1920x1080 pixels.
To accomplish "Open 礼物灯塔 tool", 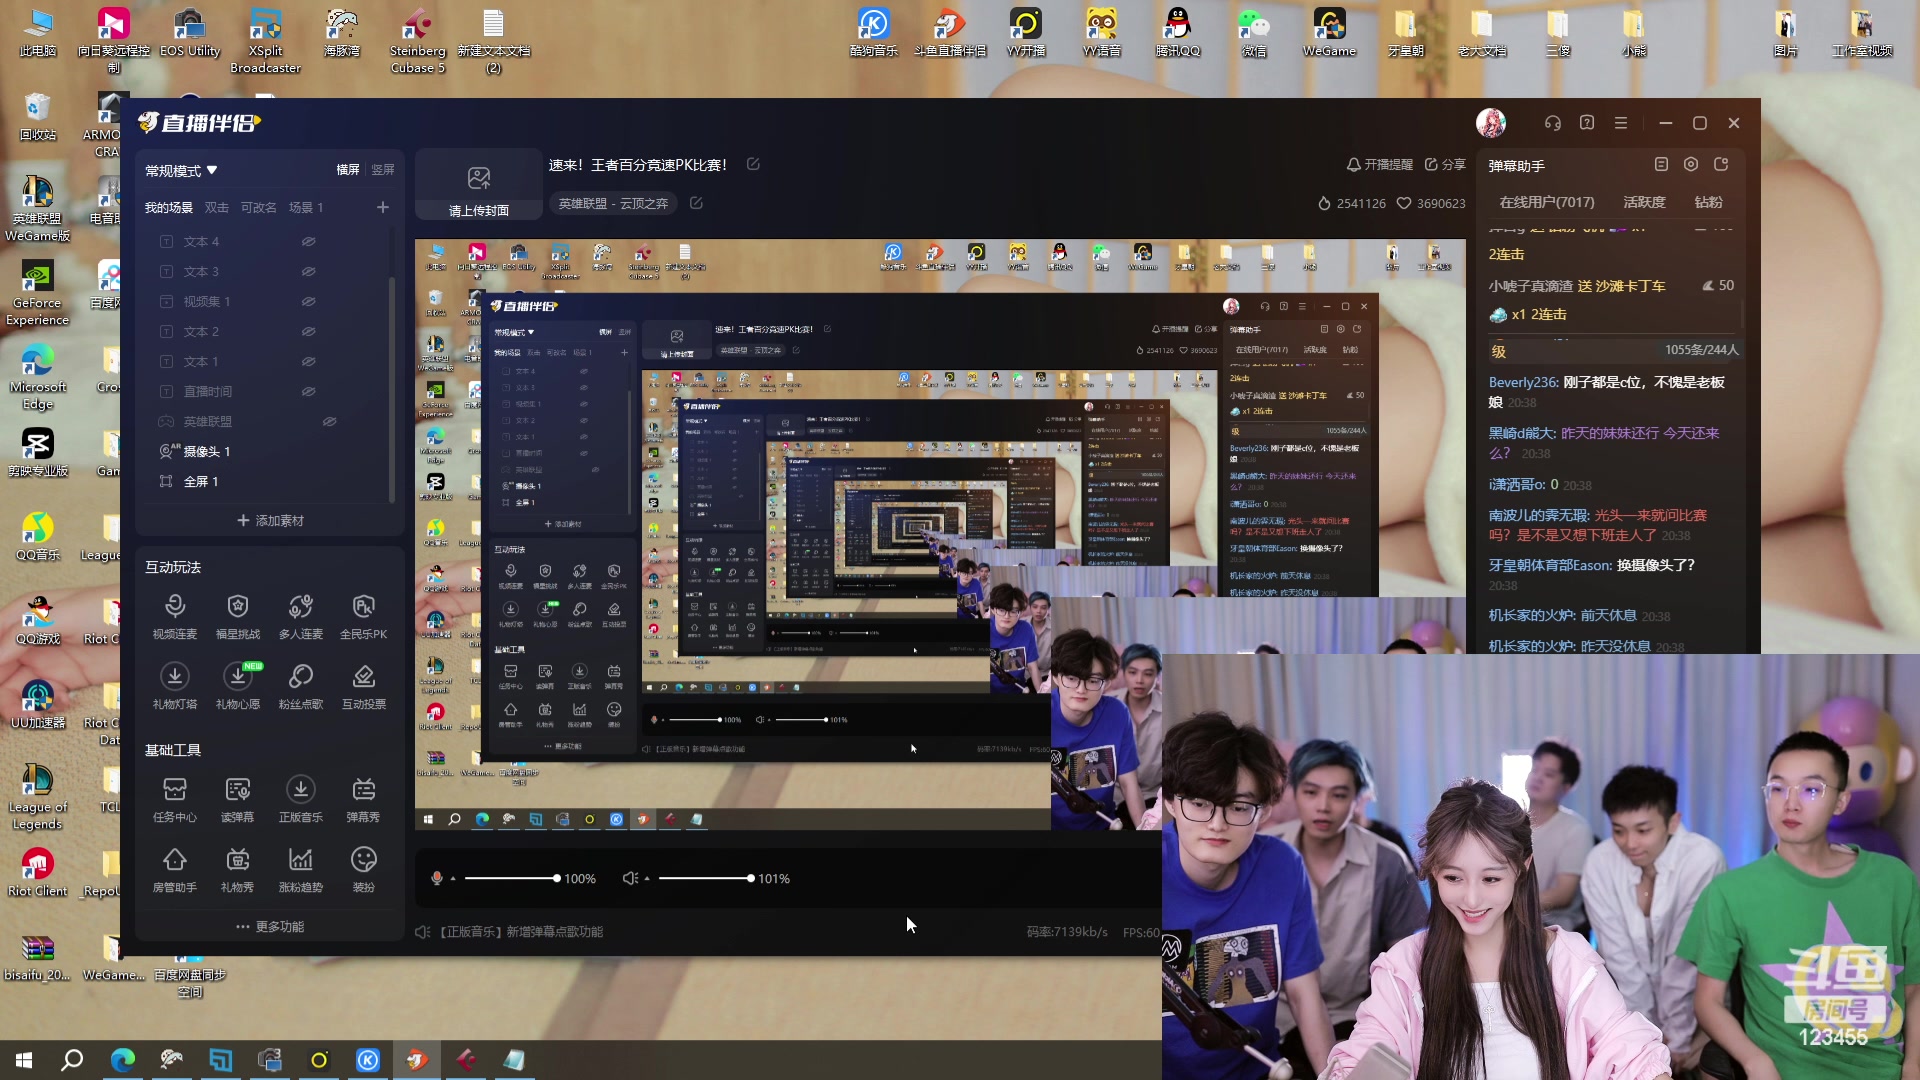I will [175, 686].
